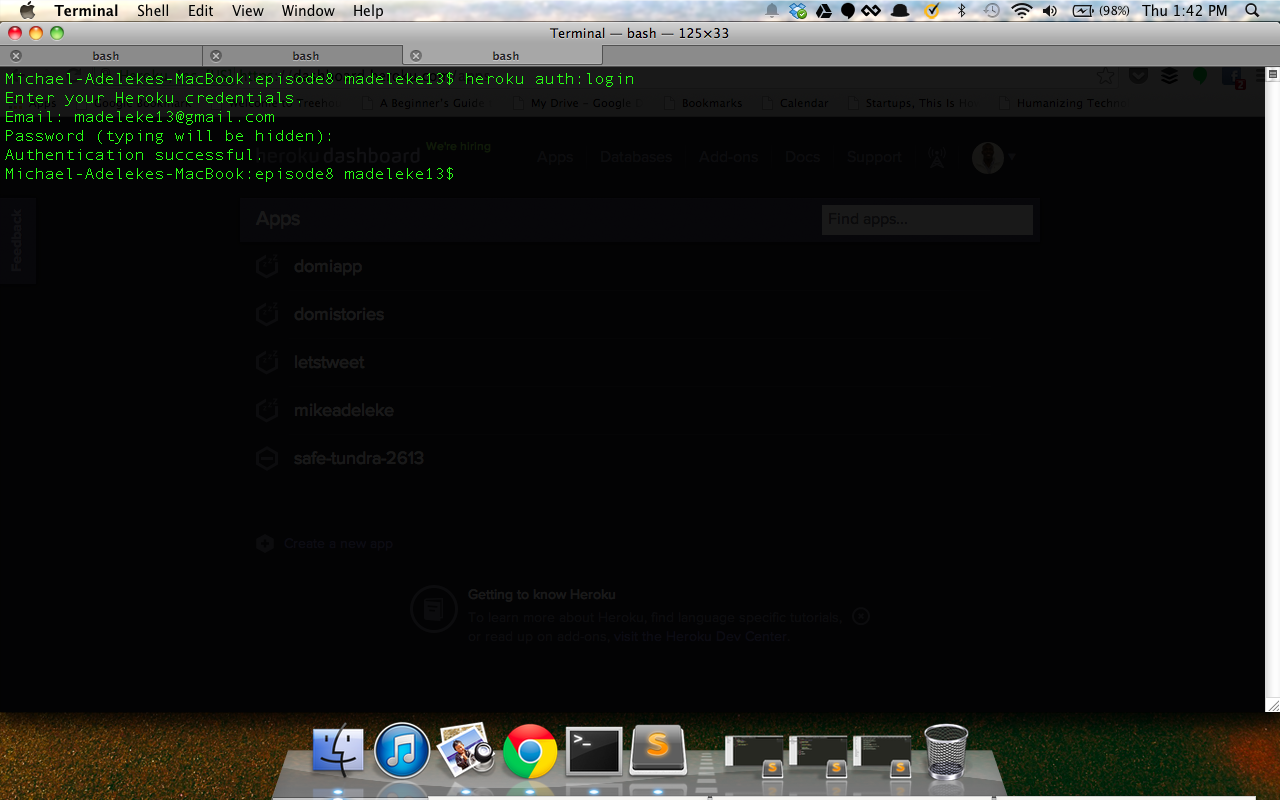Image resolution: width=1280 pixels, height=800 pixels.
Task: Click the last prompt line in Terminal
Action: (230, 174)
